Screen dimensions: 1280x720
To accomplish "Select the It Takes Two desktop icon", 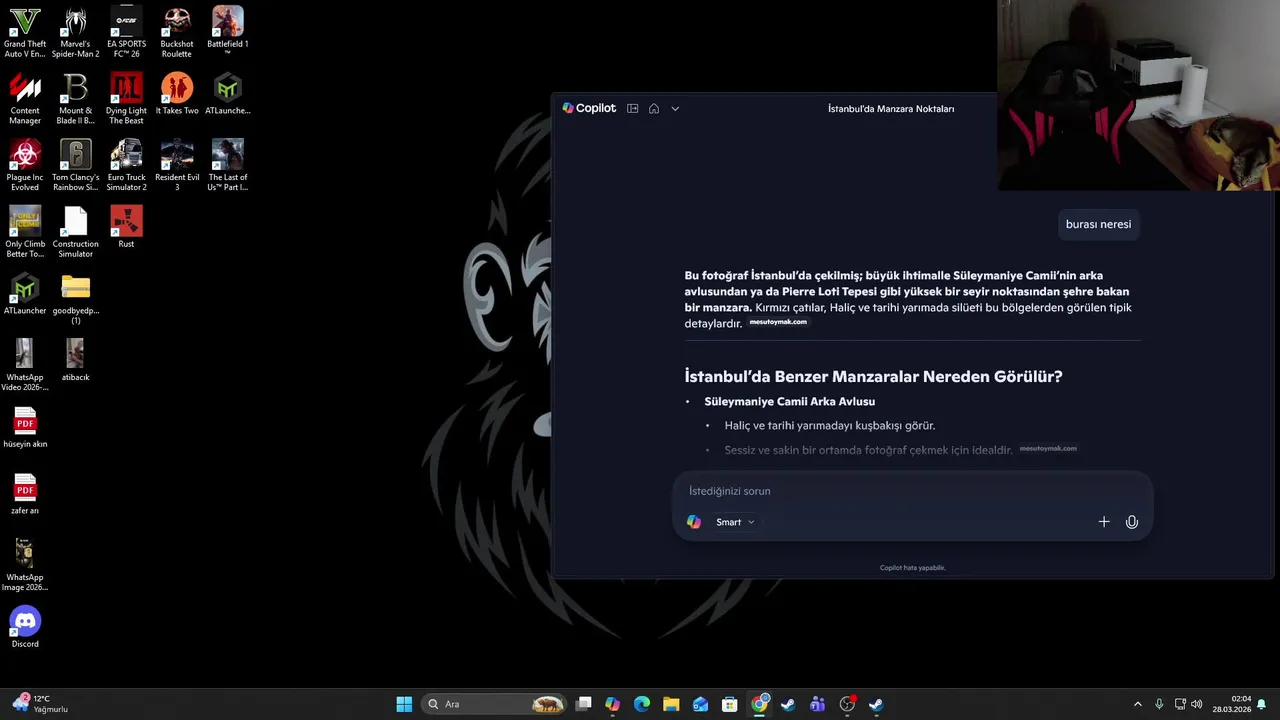I will click(177, 94).
